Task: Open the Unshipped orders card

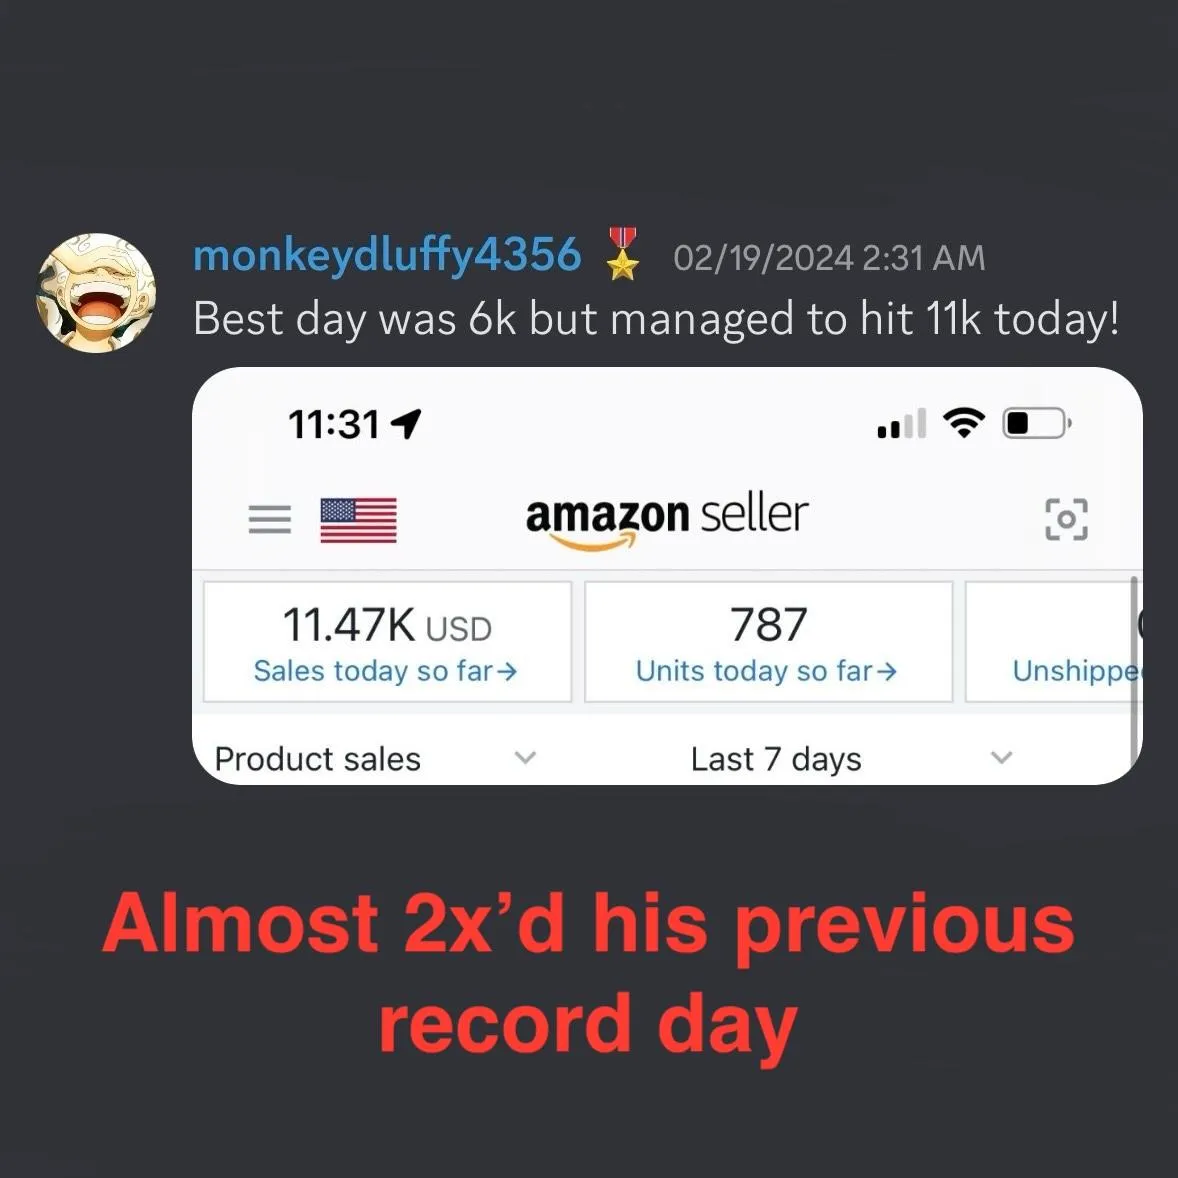Action: coord(1053,642)
